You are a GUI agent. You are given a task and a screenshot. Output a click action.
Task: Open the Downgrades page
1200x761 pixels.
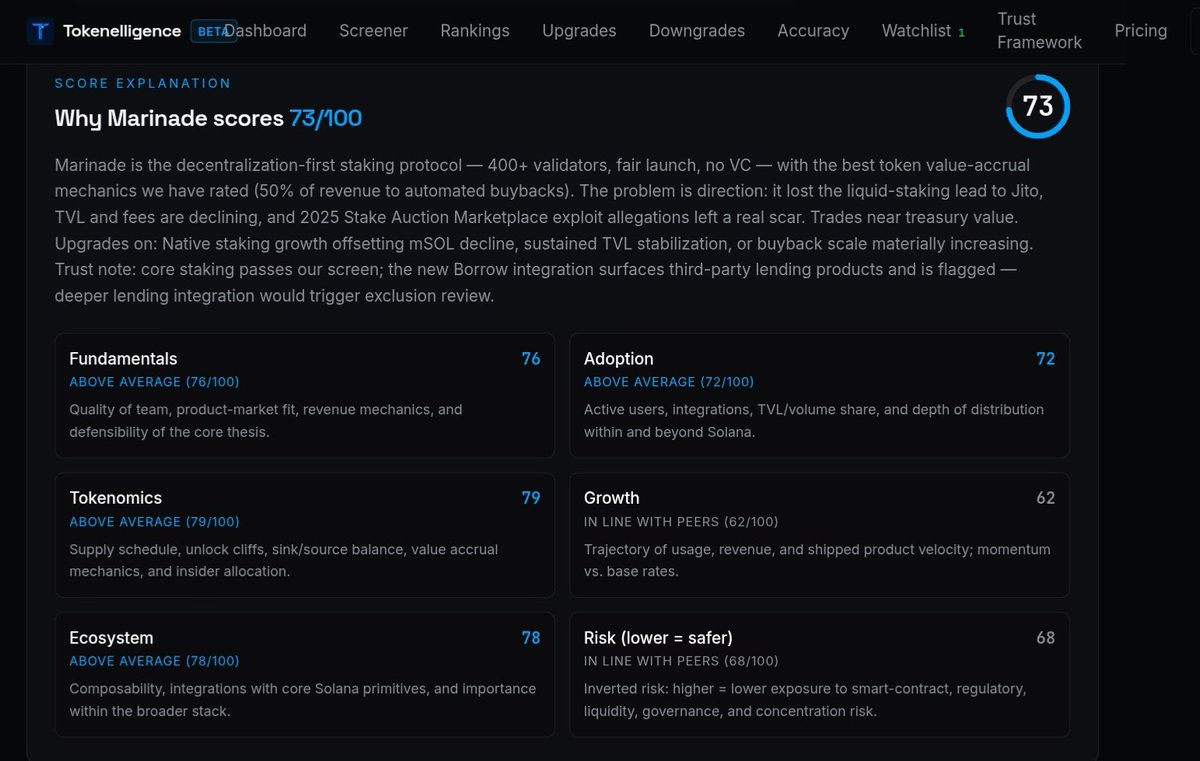(x=697, y=31)
